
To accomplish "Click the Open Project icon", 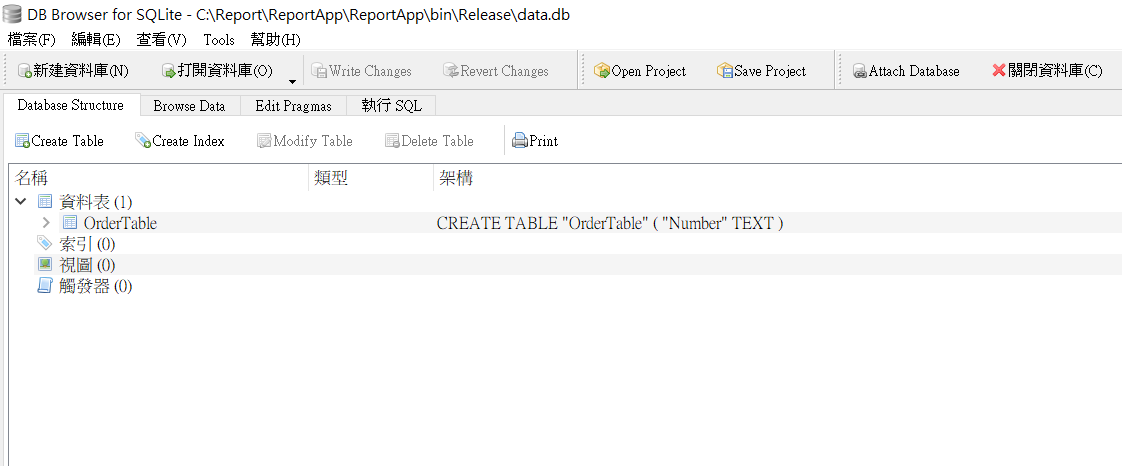I will (x=602, y=72).
